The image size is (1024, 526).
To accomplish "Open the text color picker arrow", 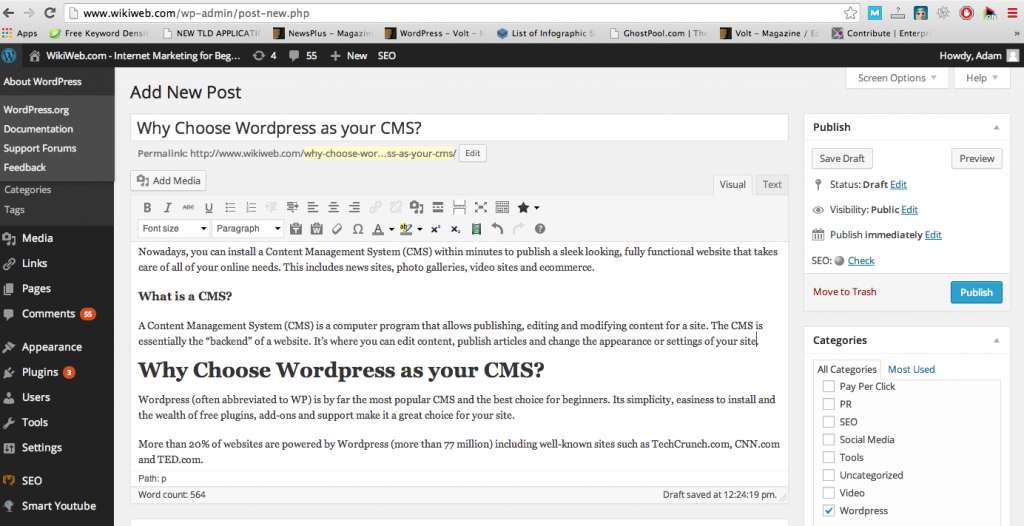I will (x=391, y=229).
